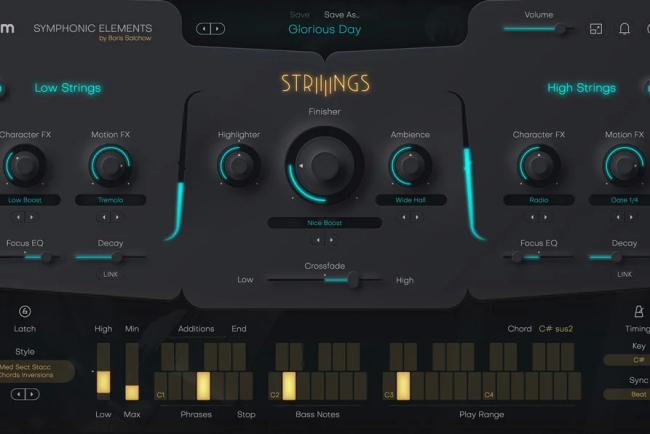Screen dimensions: 650x434
Task: Click High Strings Character FX knob
Action: click(x=538, y=165)
